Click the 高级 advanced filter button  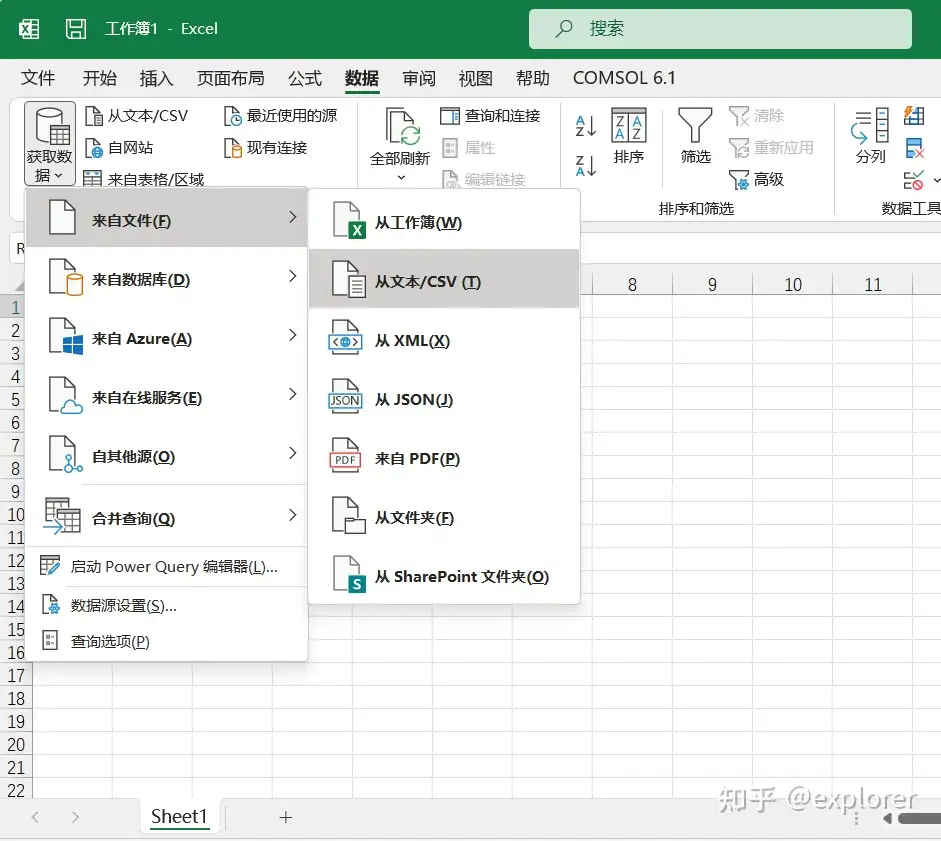[757, 179]
